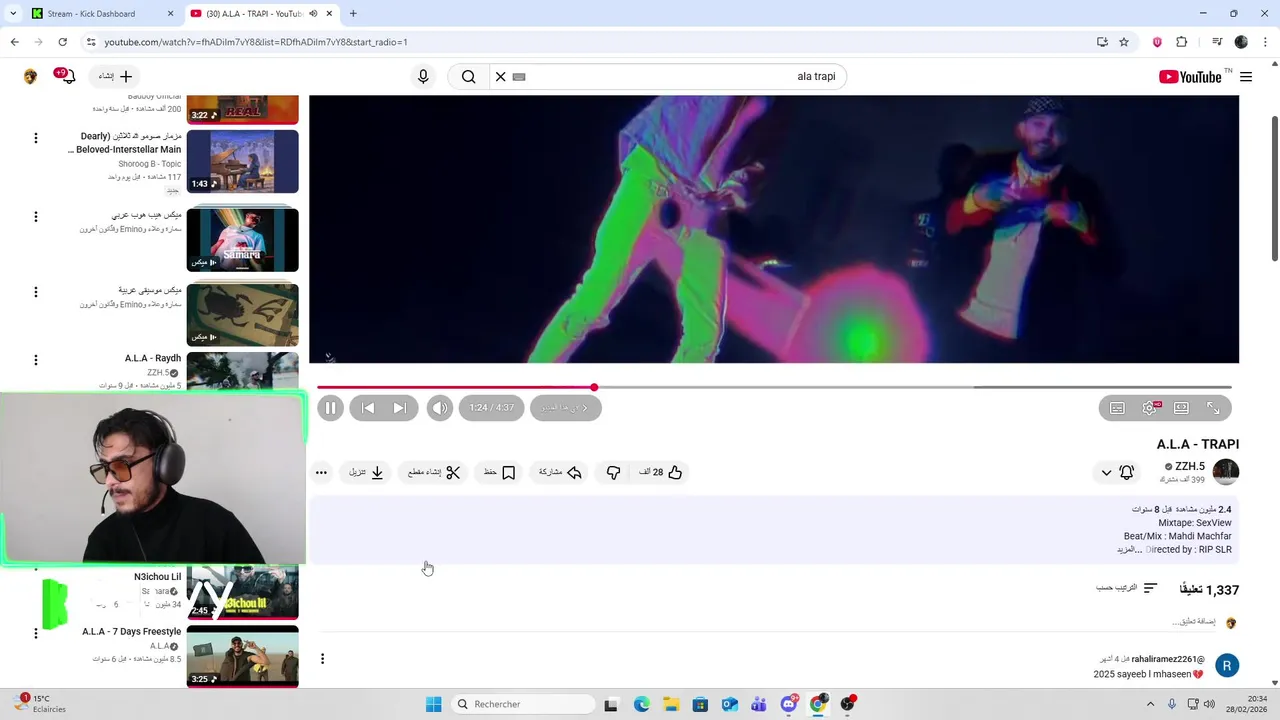This screenshot has height=720, width=1280.
Task: Open options menu for rahaliramez2261 comment
Action: pos(322,658)
